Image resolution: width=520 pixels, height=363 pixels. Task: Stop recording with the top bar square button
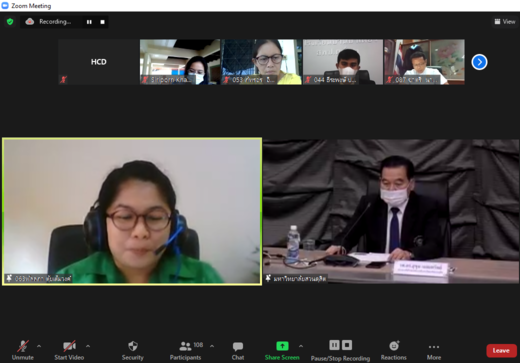pos(102,22)
